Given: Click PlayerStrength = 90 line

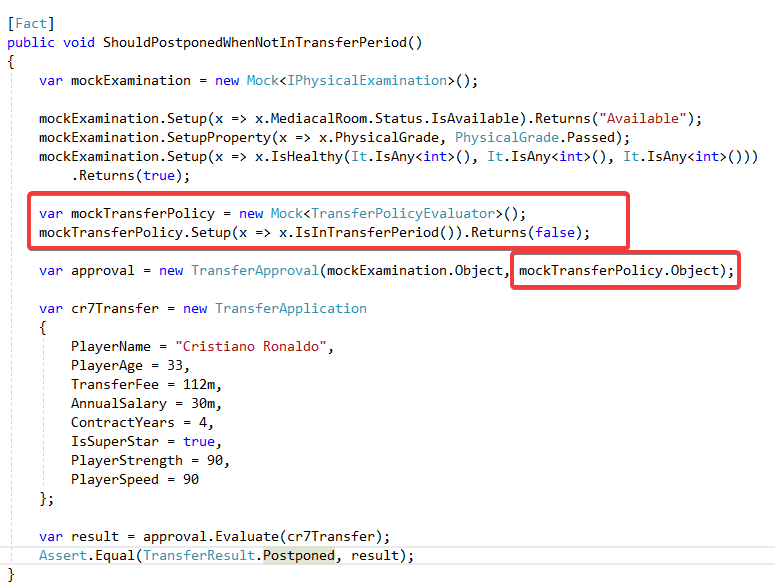Looking at the screenshot, I should 150,460.
